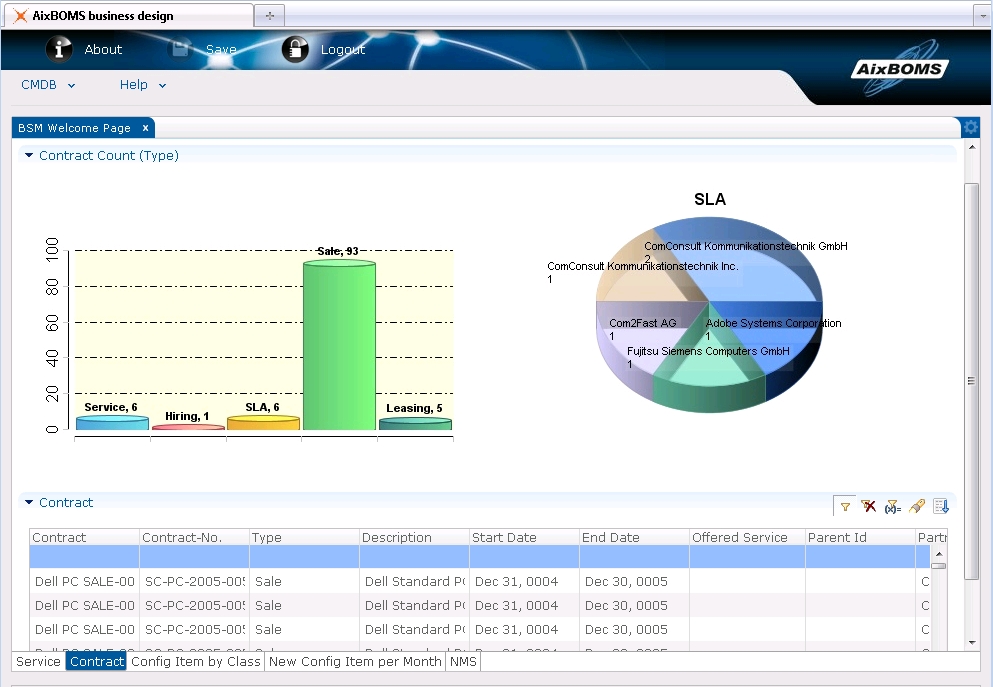Sort by the Parent Id column header
This screenshot has width=993, height=687.
click(861, 538)
